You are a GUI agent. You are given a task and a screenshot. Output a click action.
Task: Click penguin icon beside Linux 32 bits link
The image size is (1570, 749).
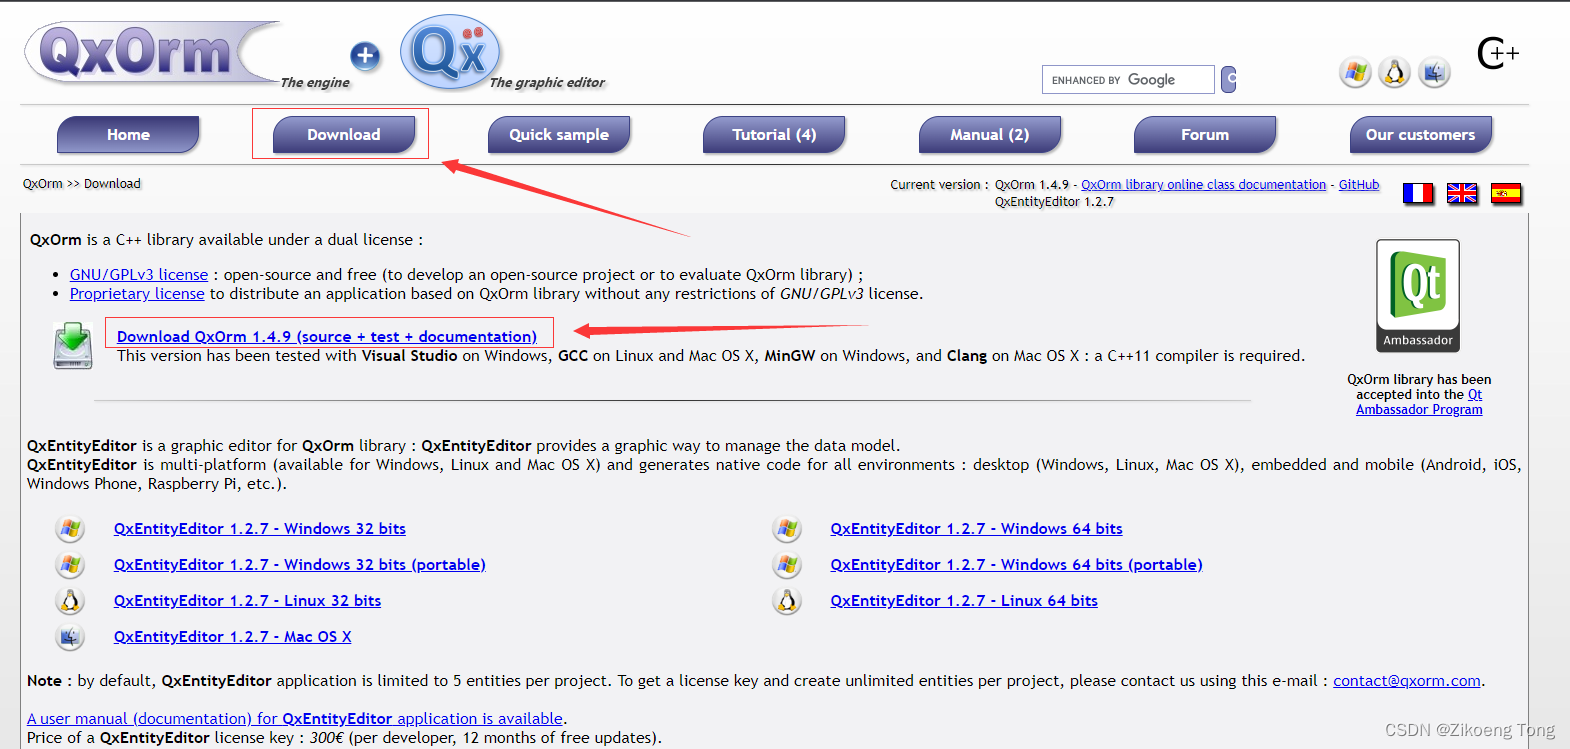click(70, 600)
